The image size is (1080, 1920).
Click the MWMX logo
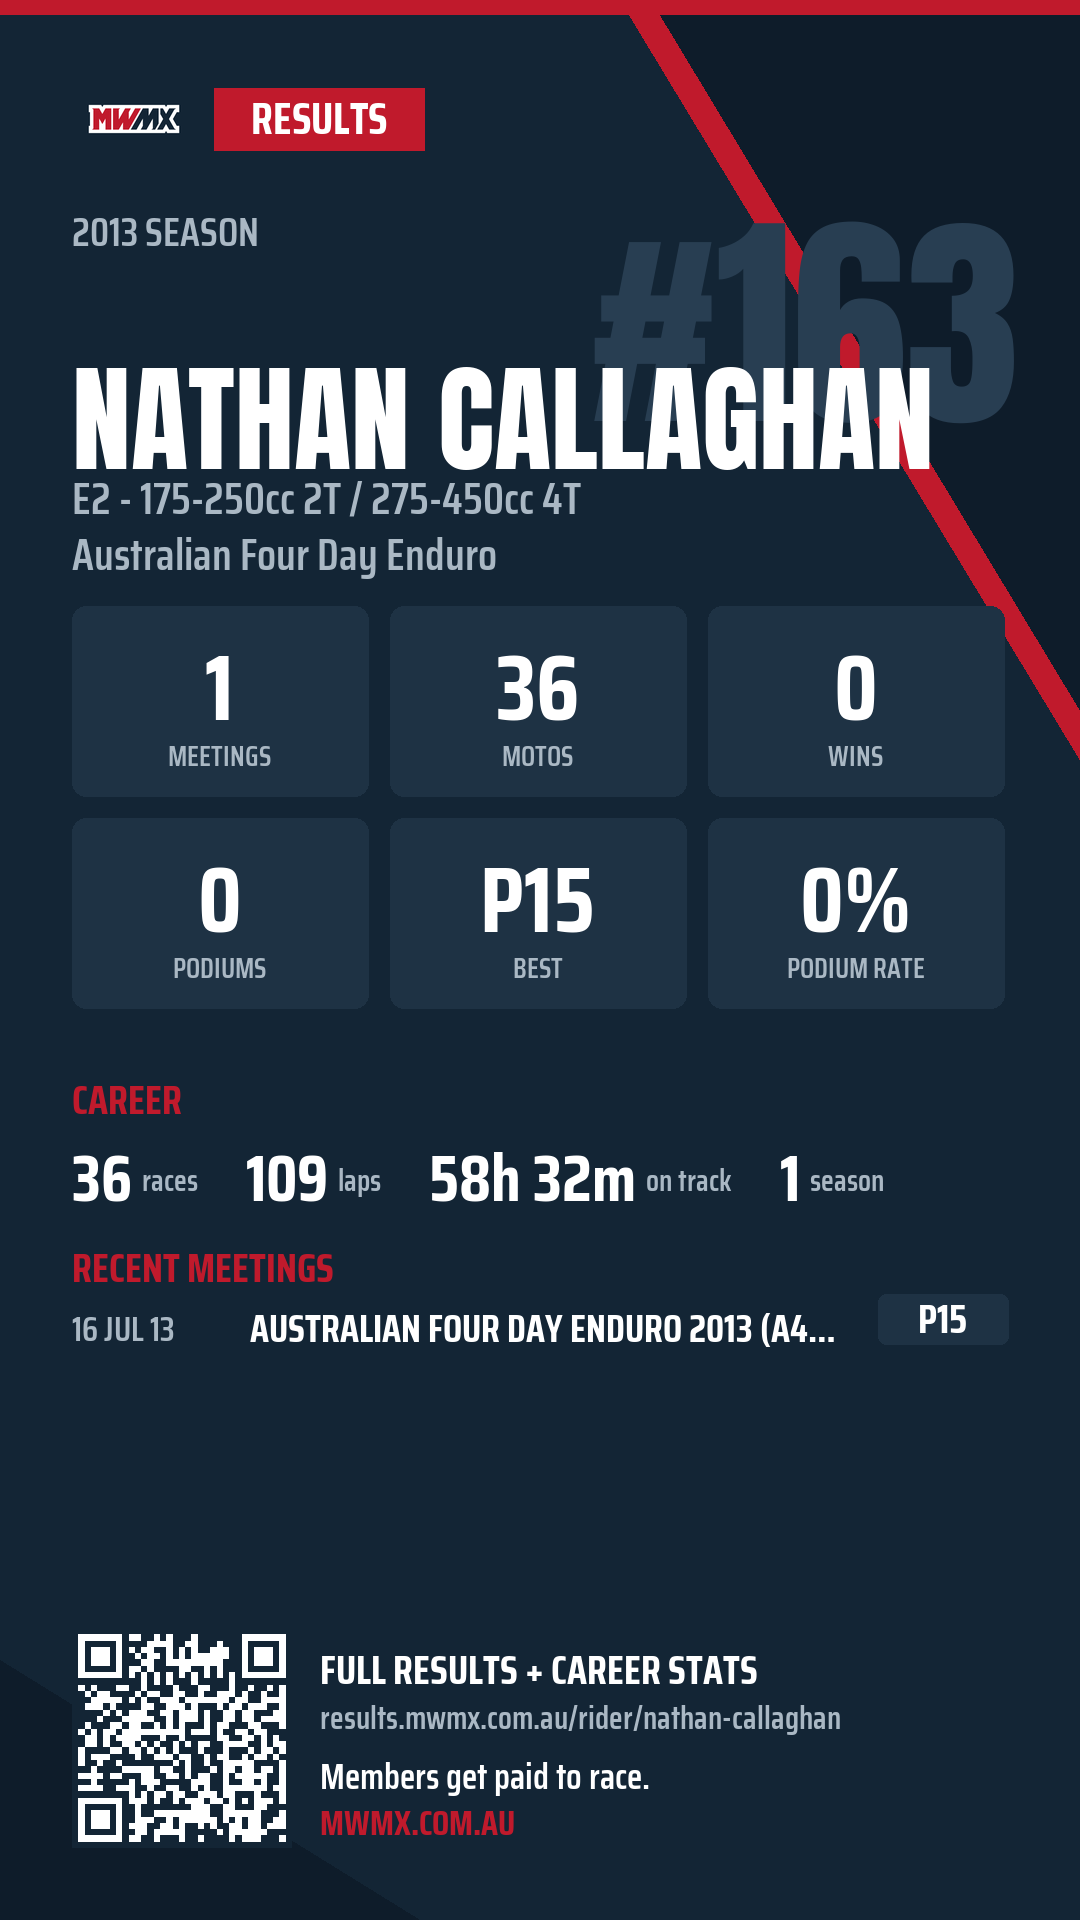pos(134,120)
